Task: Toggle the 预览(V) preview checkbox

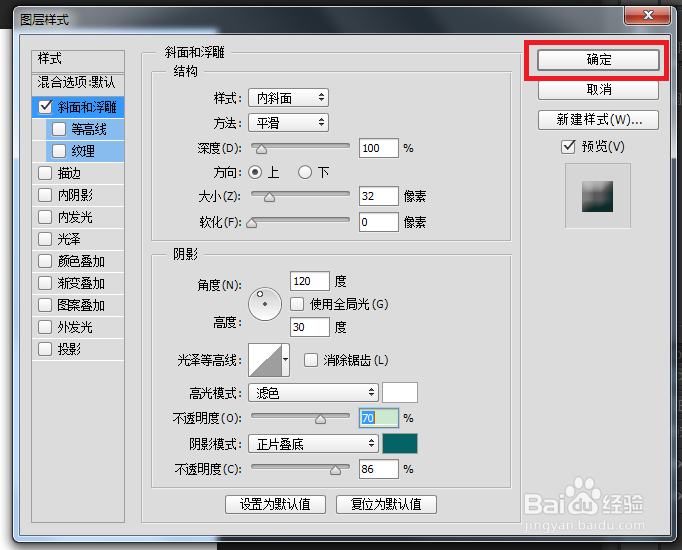Action: point(568,147)
